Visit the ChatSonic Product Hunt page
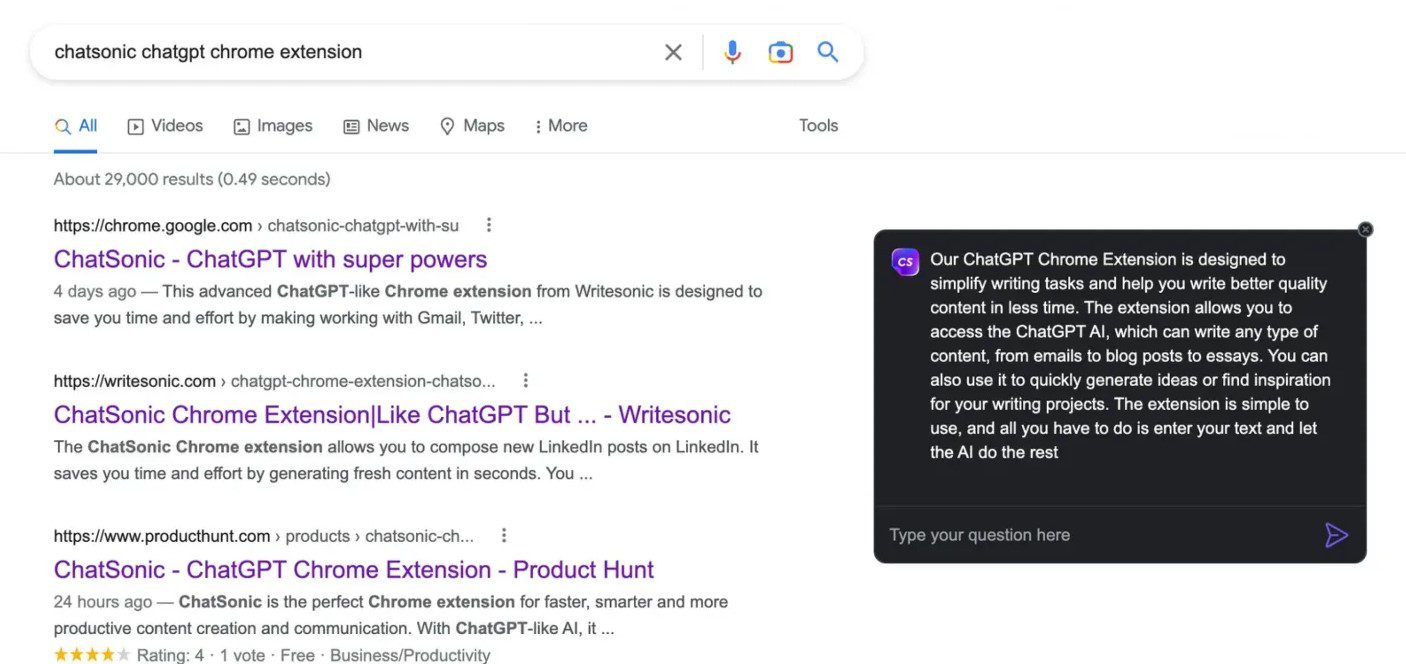This screenshot has height=664, width=1406. point(353,569)
